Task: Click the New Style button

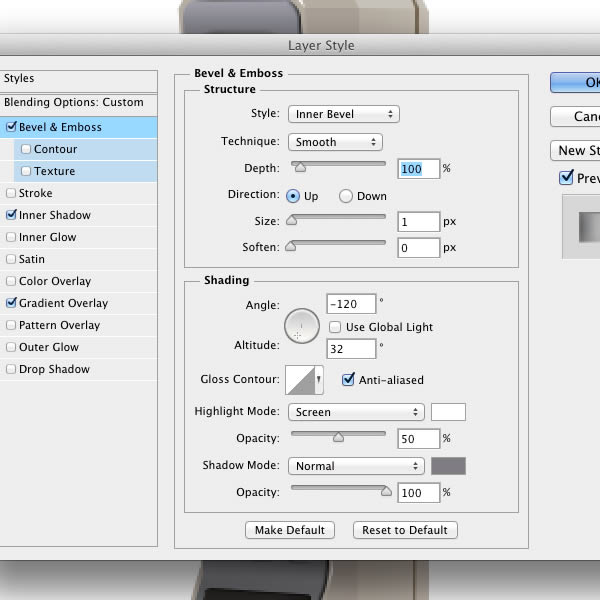Action: click(575, 150)
